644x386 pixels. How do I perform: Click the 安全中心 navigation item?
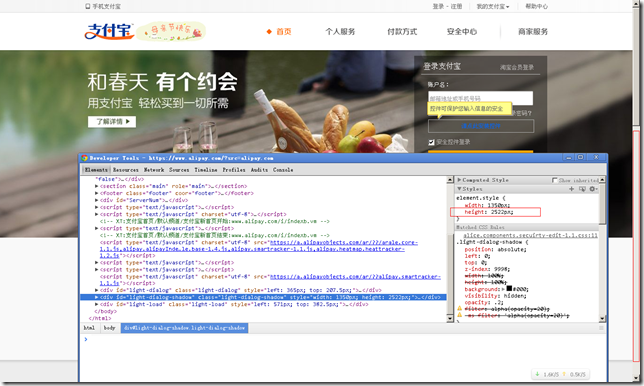pos(462,32)
